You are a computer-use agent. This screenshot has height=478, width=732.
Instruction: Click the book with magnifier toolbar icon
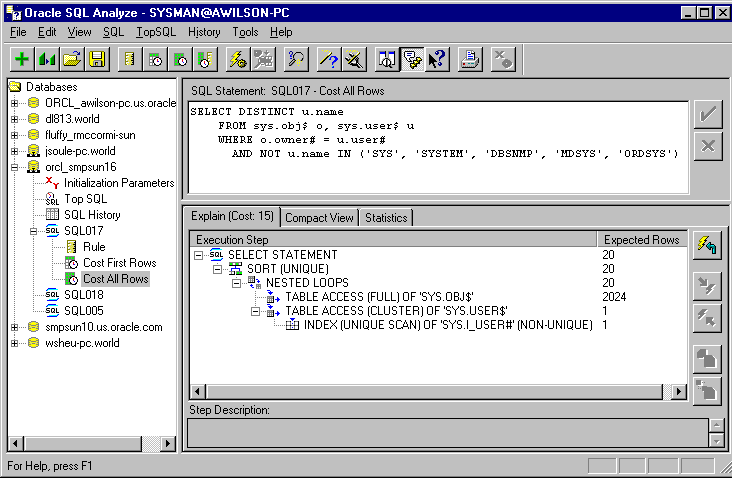387,59
